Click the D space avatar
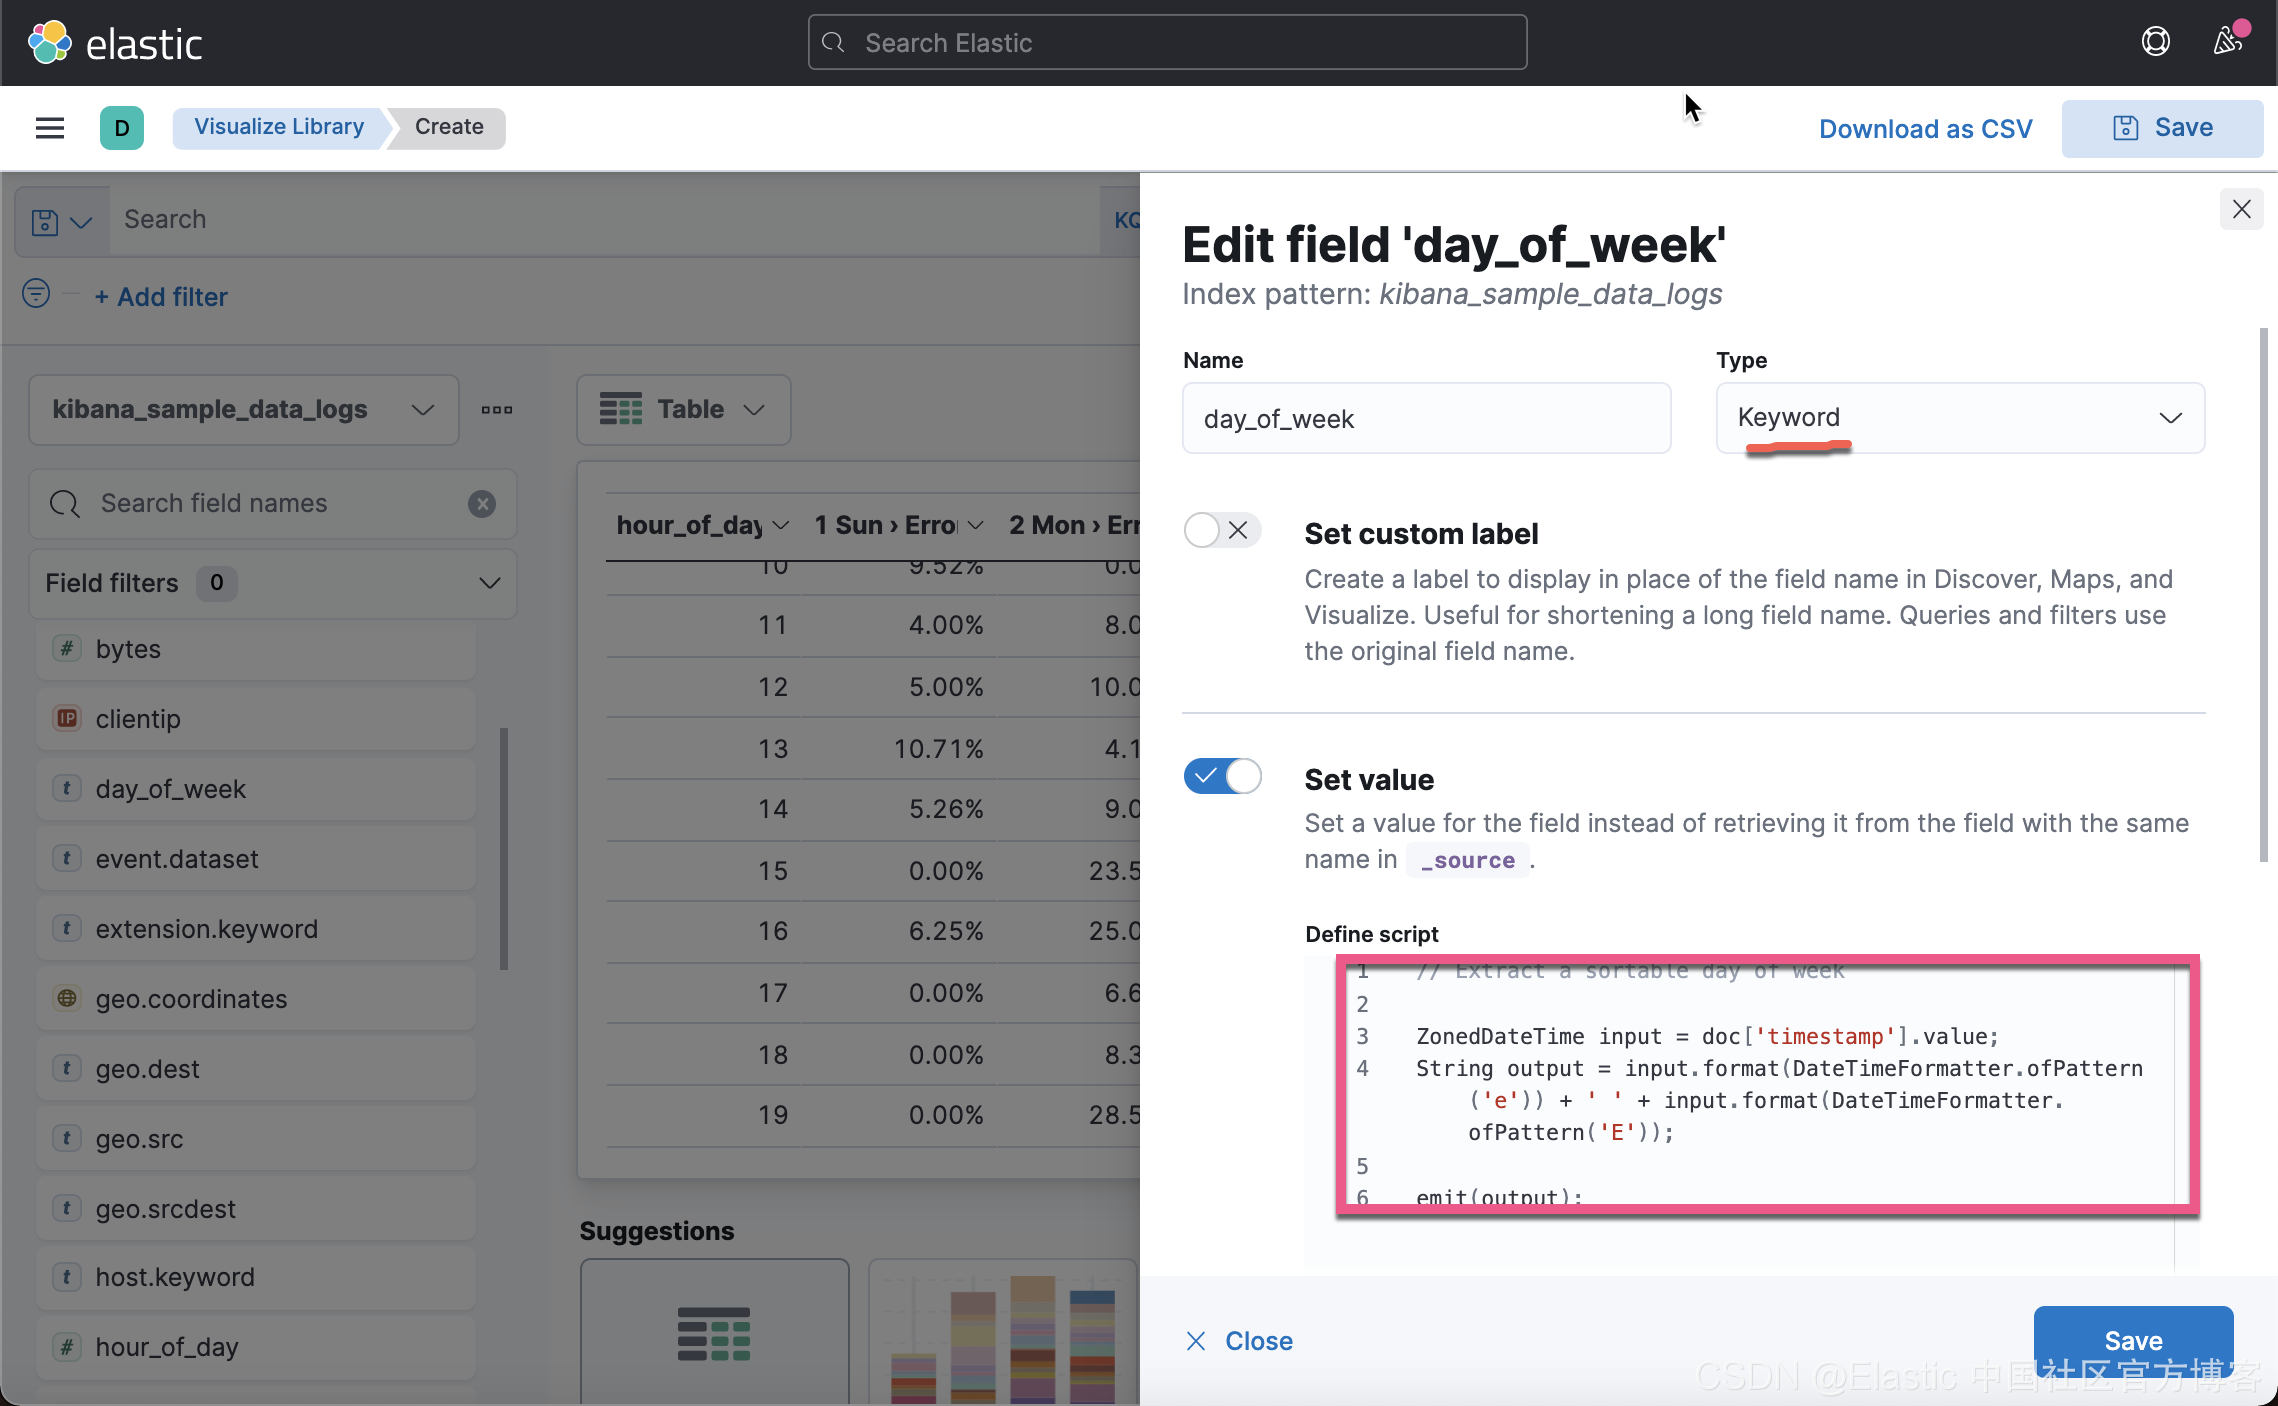The width and height of the screenshot is (2278, 1406). pos(122,128)
